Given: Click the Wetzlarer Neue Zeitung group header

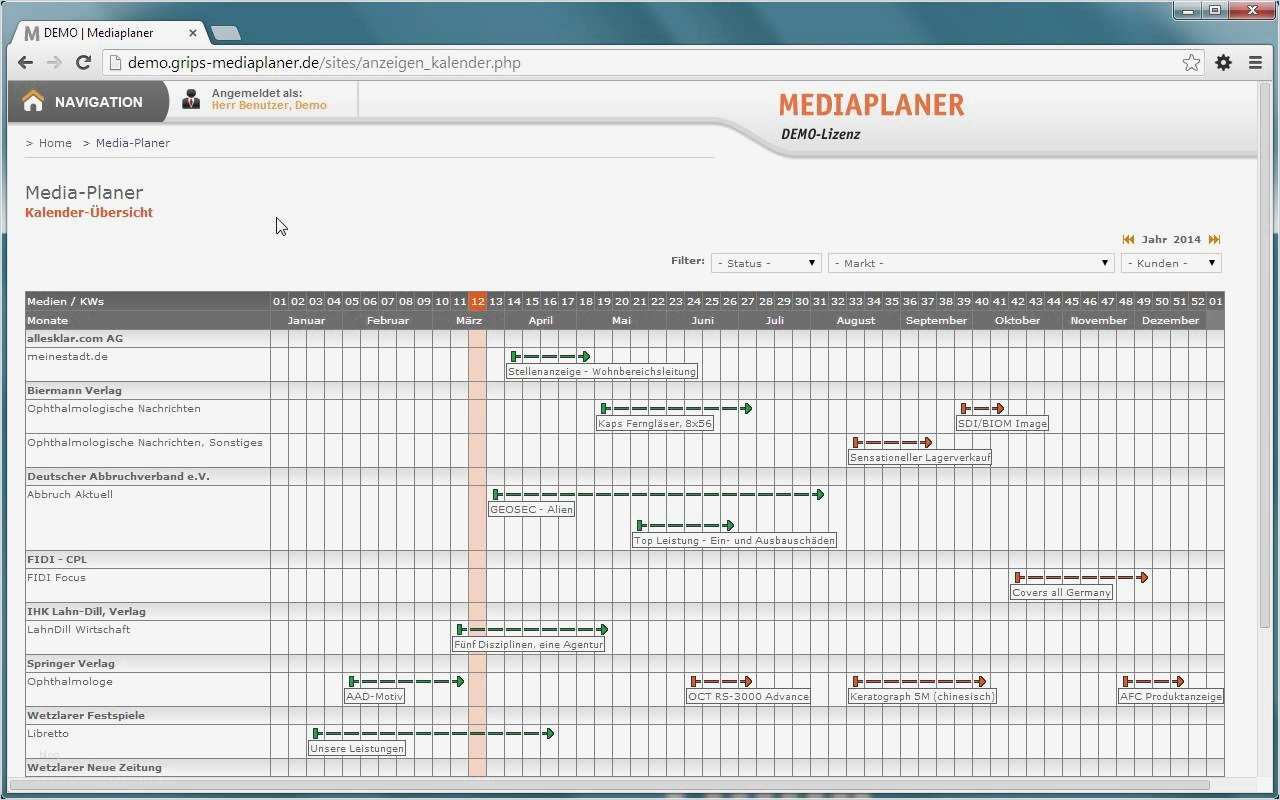Looking at the screenshot, I should click(95, 767).
